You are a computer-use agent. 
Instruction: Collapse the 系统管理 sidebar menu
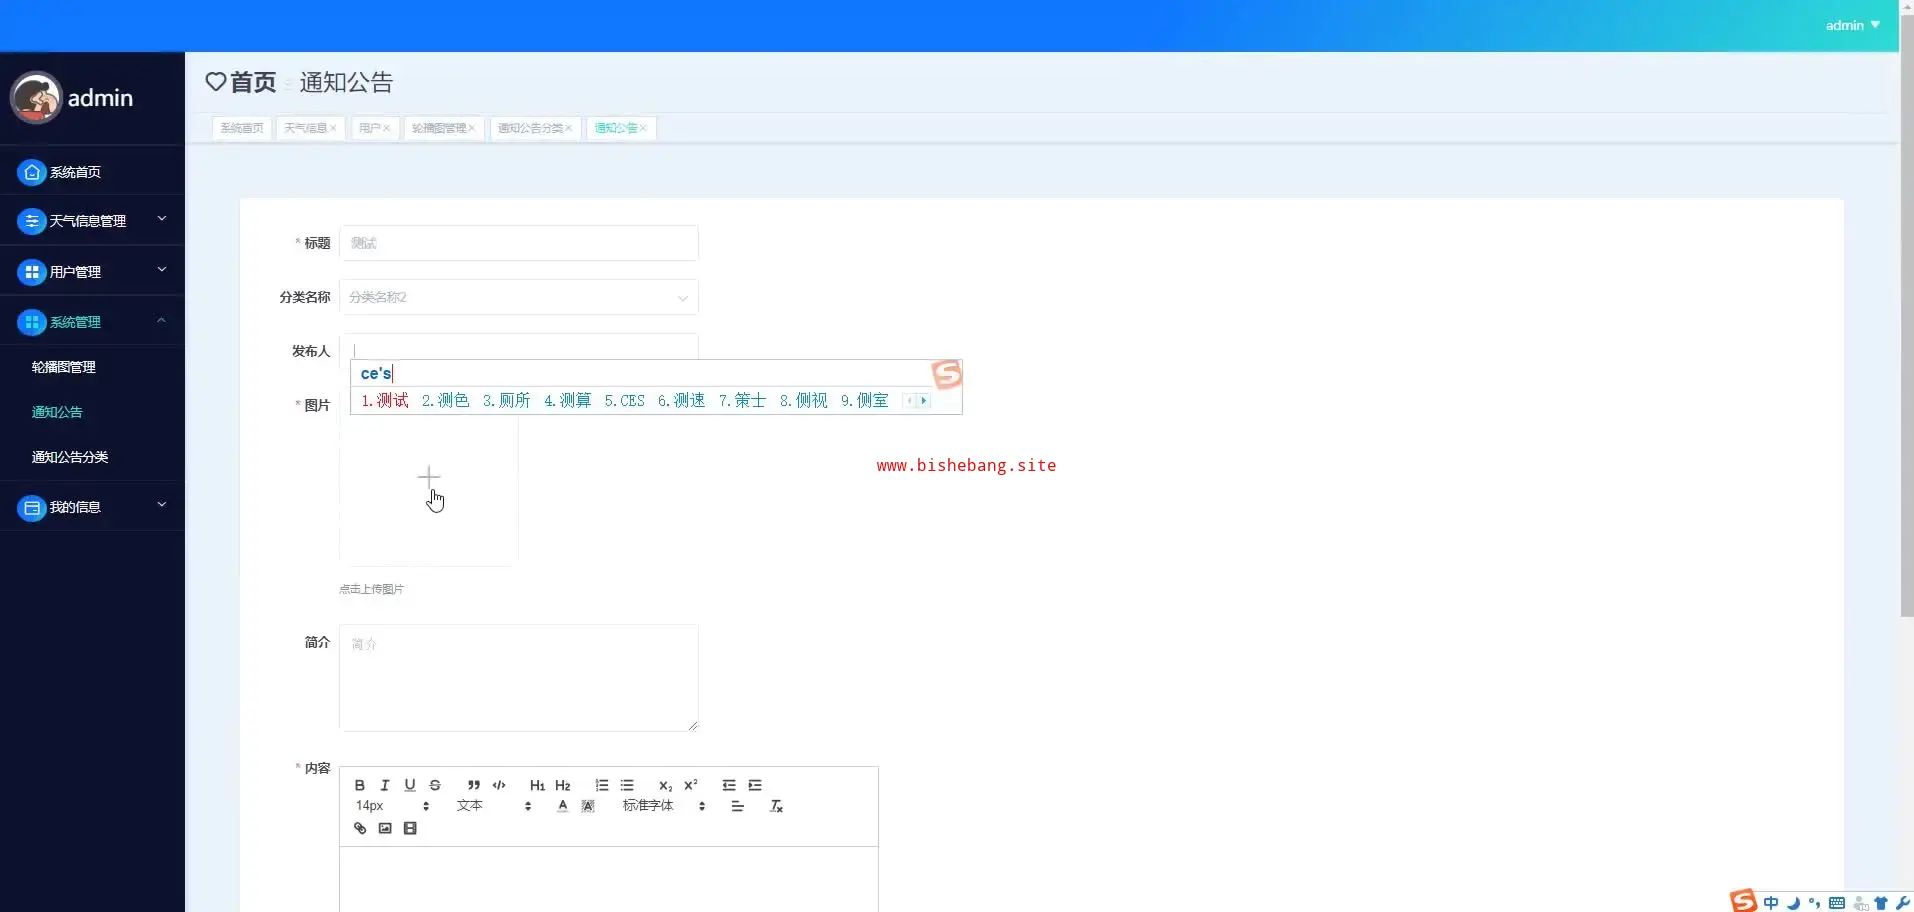coord(92,321)
